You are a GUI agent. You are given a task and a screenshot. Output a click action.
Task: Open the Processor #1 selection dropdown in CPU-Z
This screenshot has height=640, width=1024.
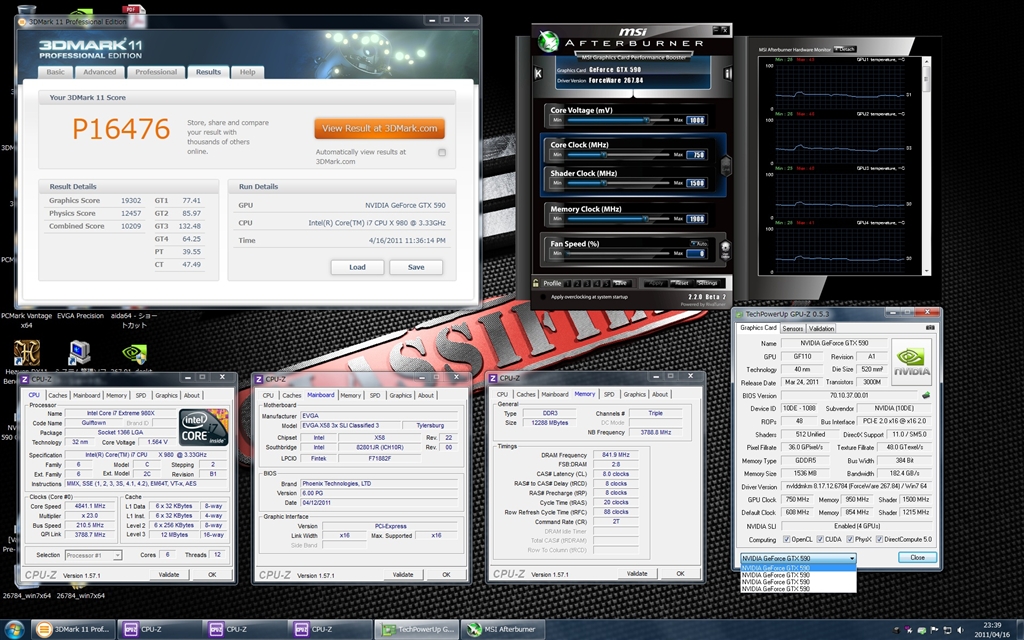point(93,555)
